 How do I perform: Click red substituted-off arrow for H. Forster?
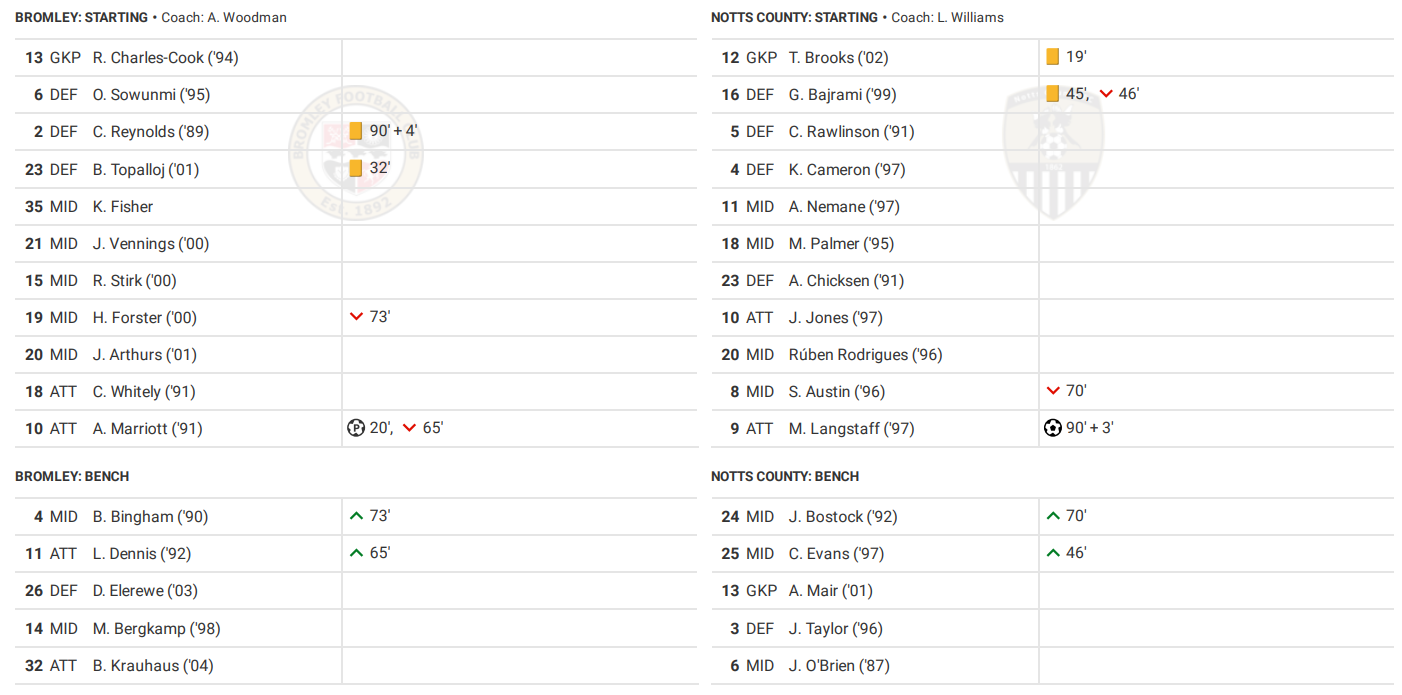coord(356,317)
